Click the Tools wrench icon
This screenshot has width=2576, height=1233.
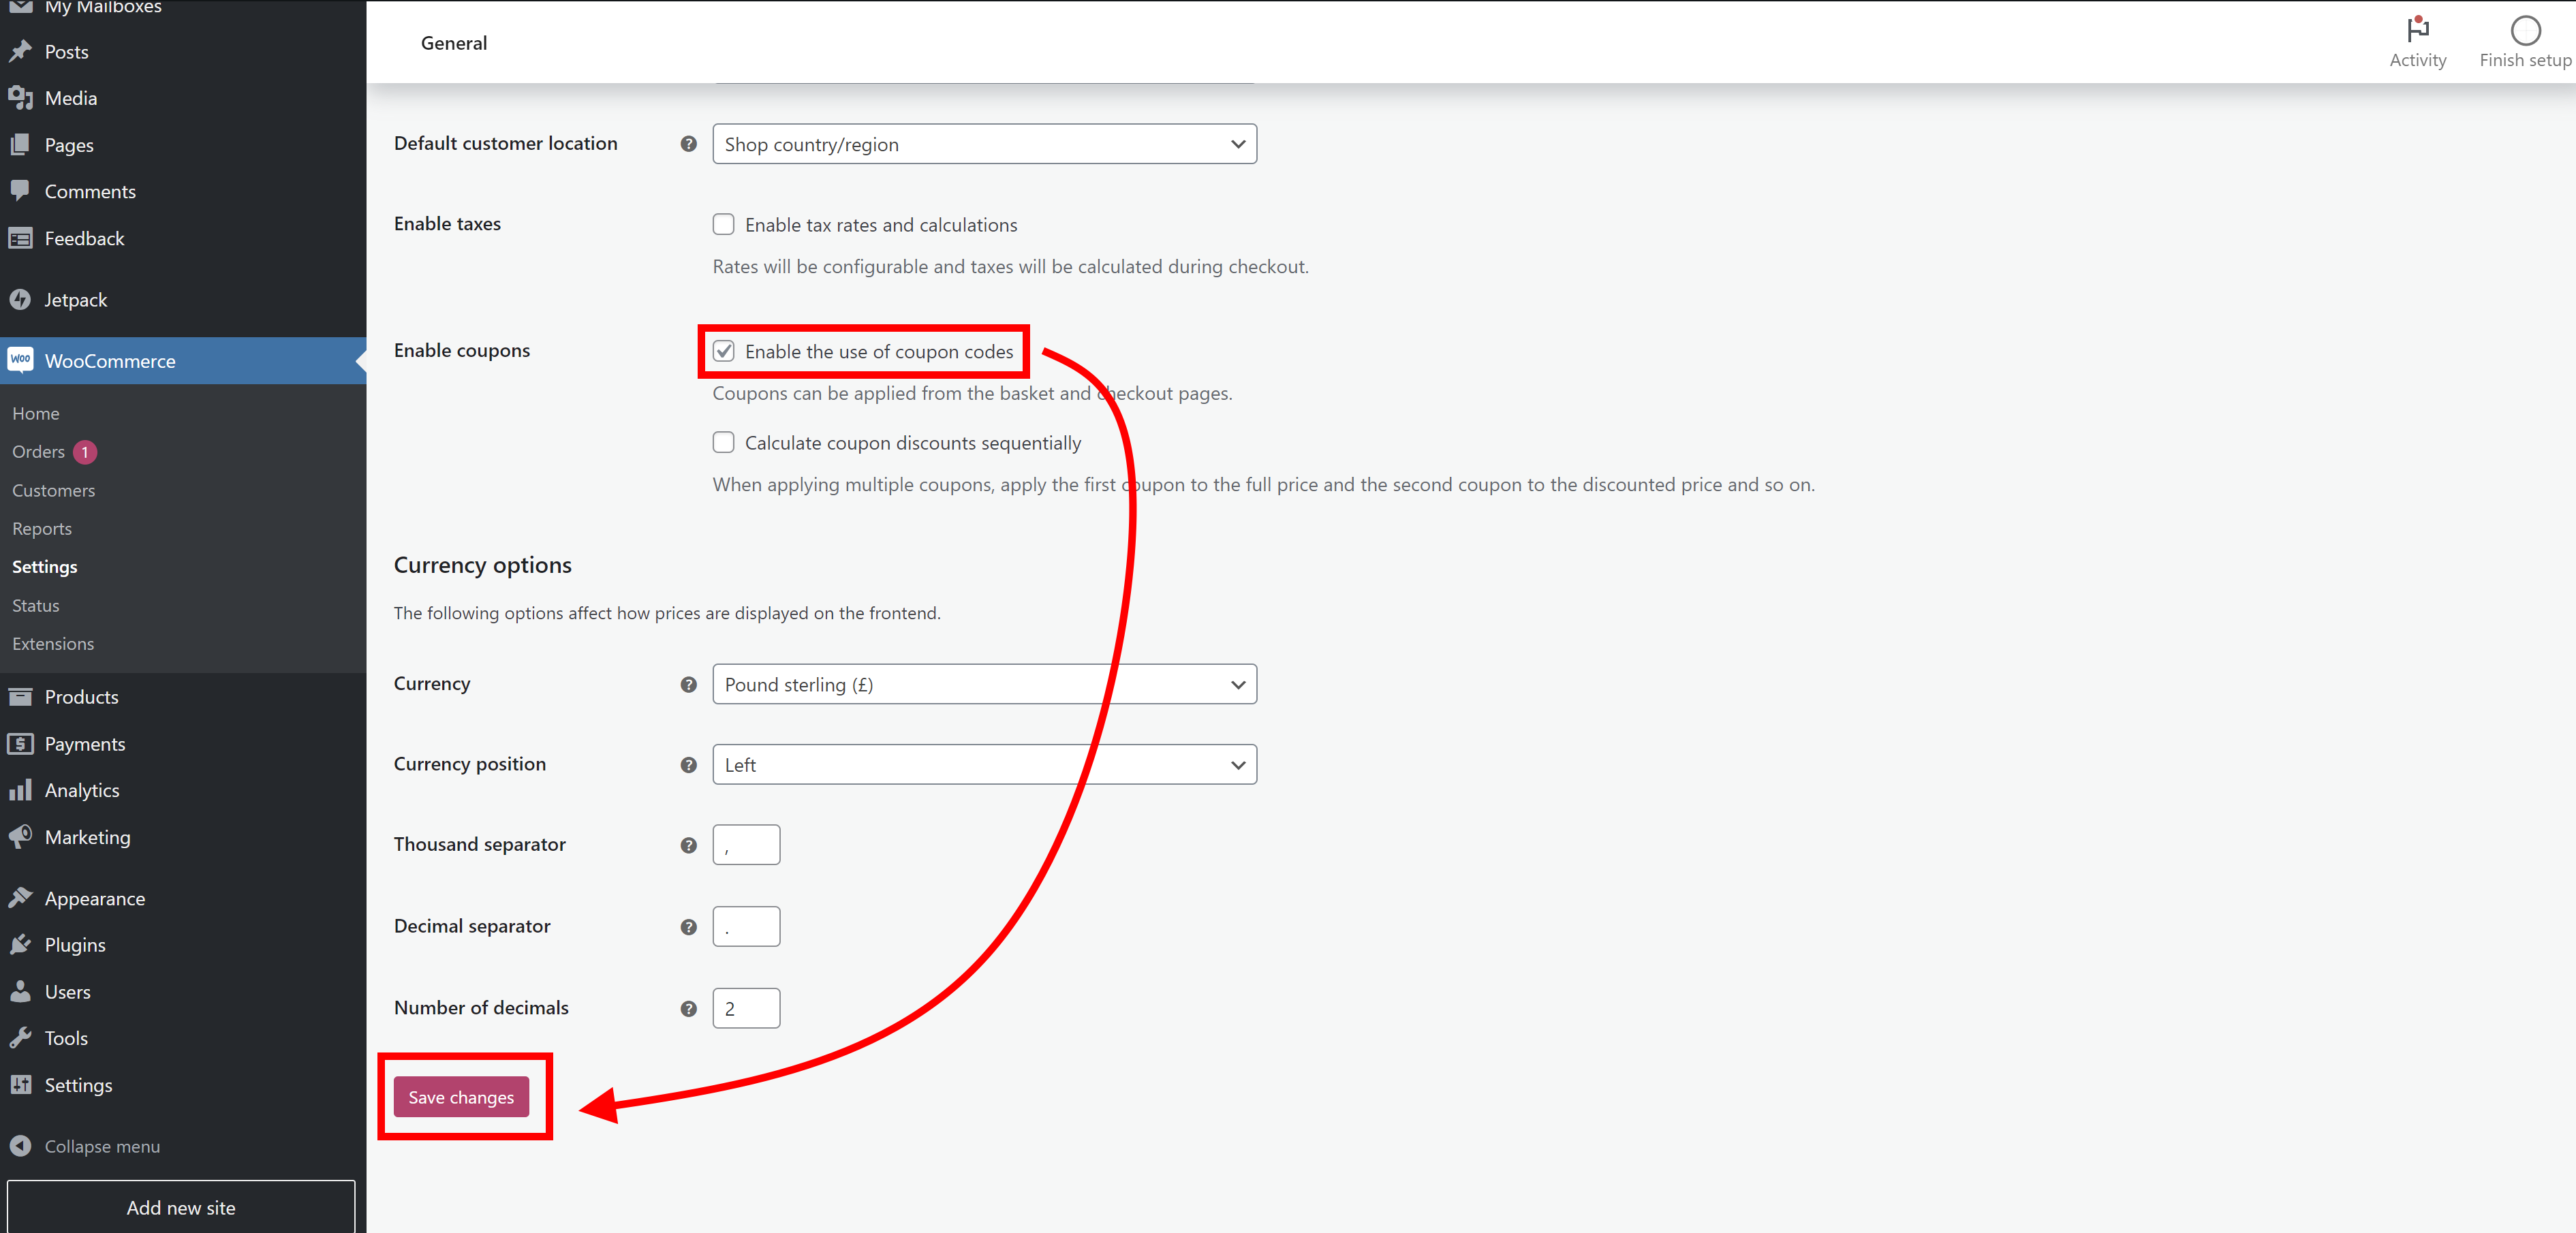click(20, 1038)
